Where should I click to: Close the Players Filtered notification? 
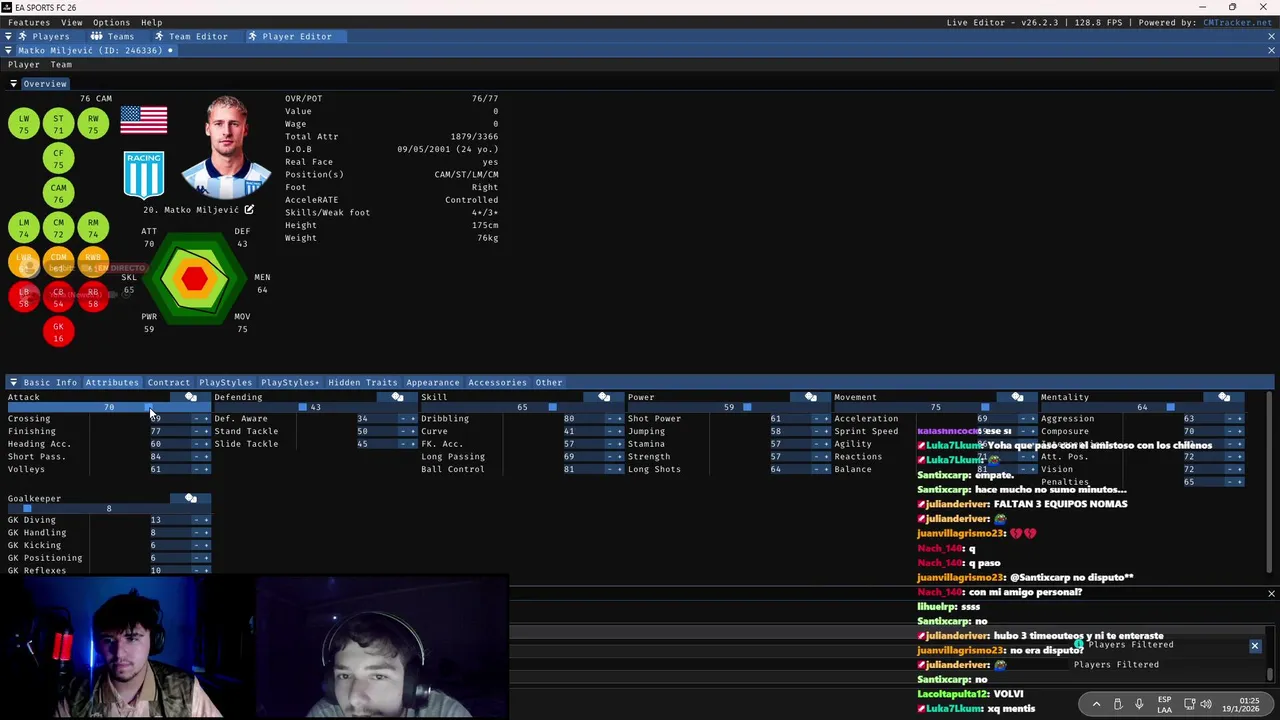click(1255, 646)
